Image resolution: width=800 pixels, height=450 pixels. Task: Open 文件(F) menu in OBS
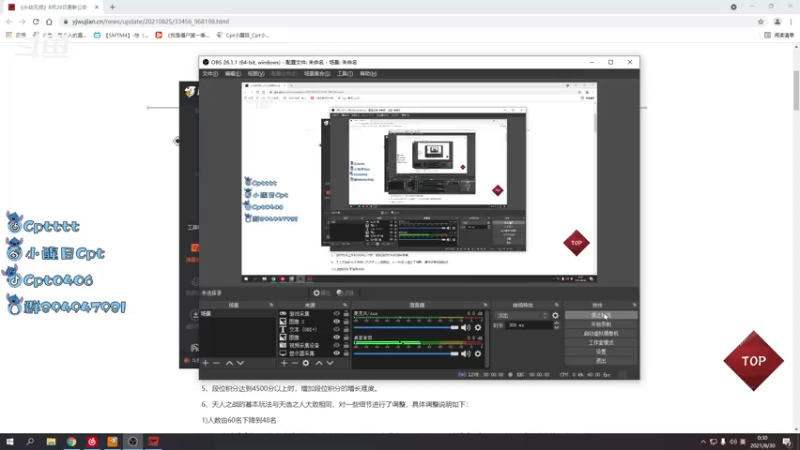point(210,73)
